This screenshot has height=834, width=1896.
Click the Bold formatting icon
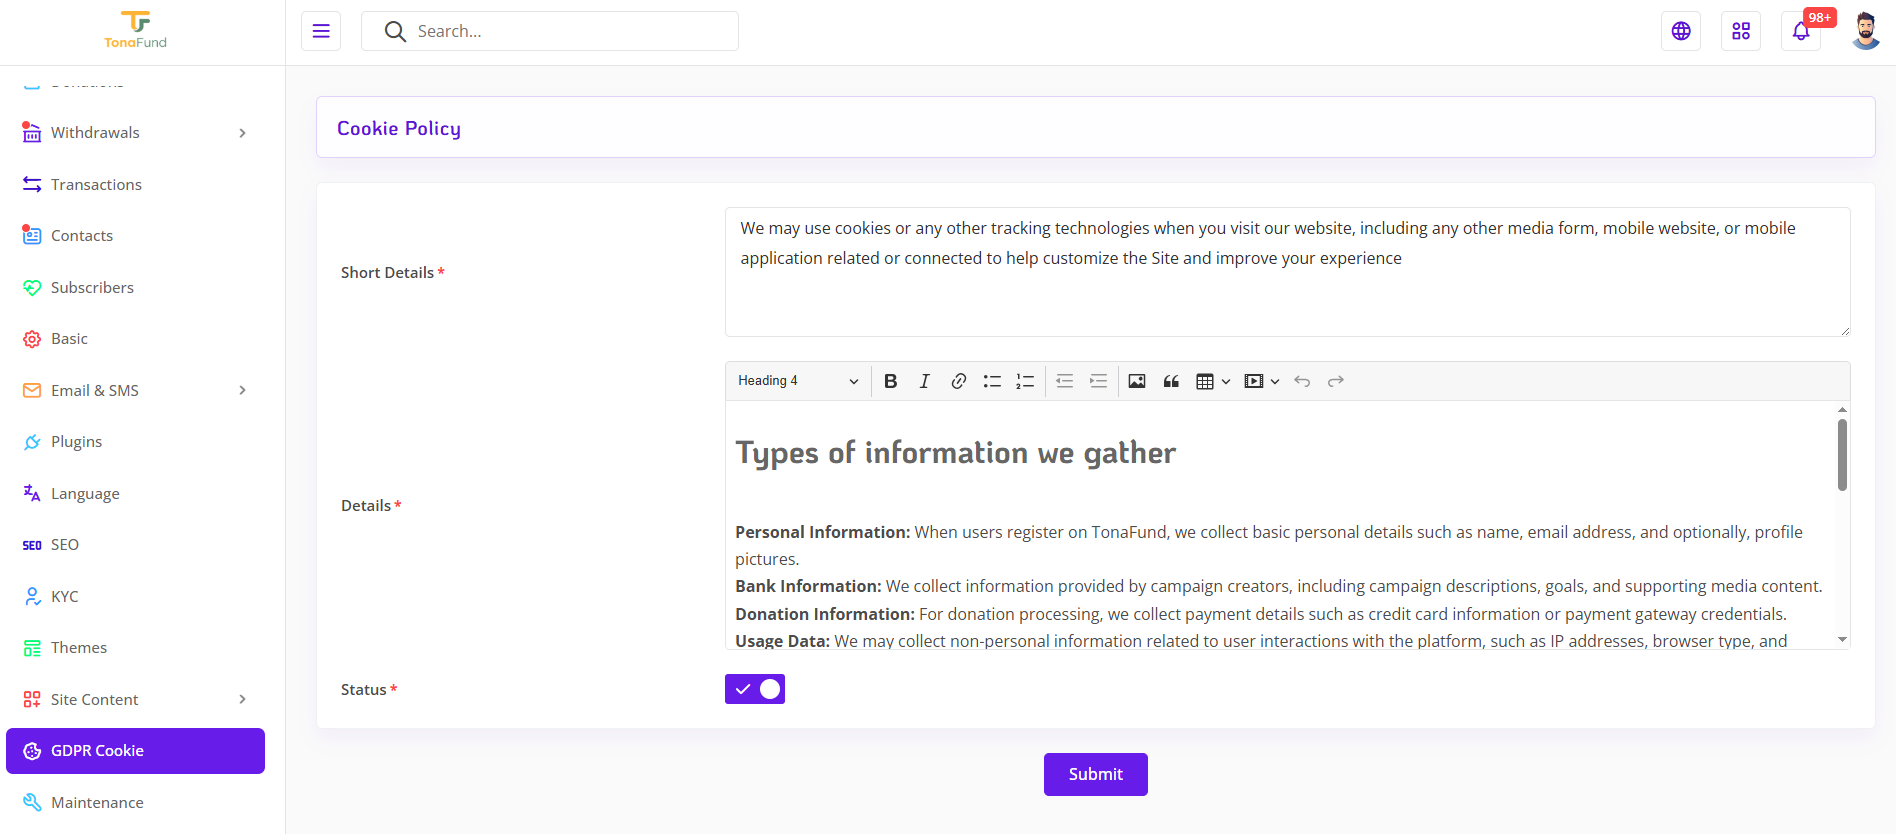(890, 381)
